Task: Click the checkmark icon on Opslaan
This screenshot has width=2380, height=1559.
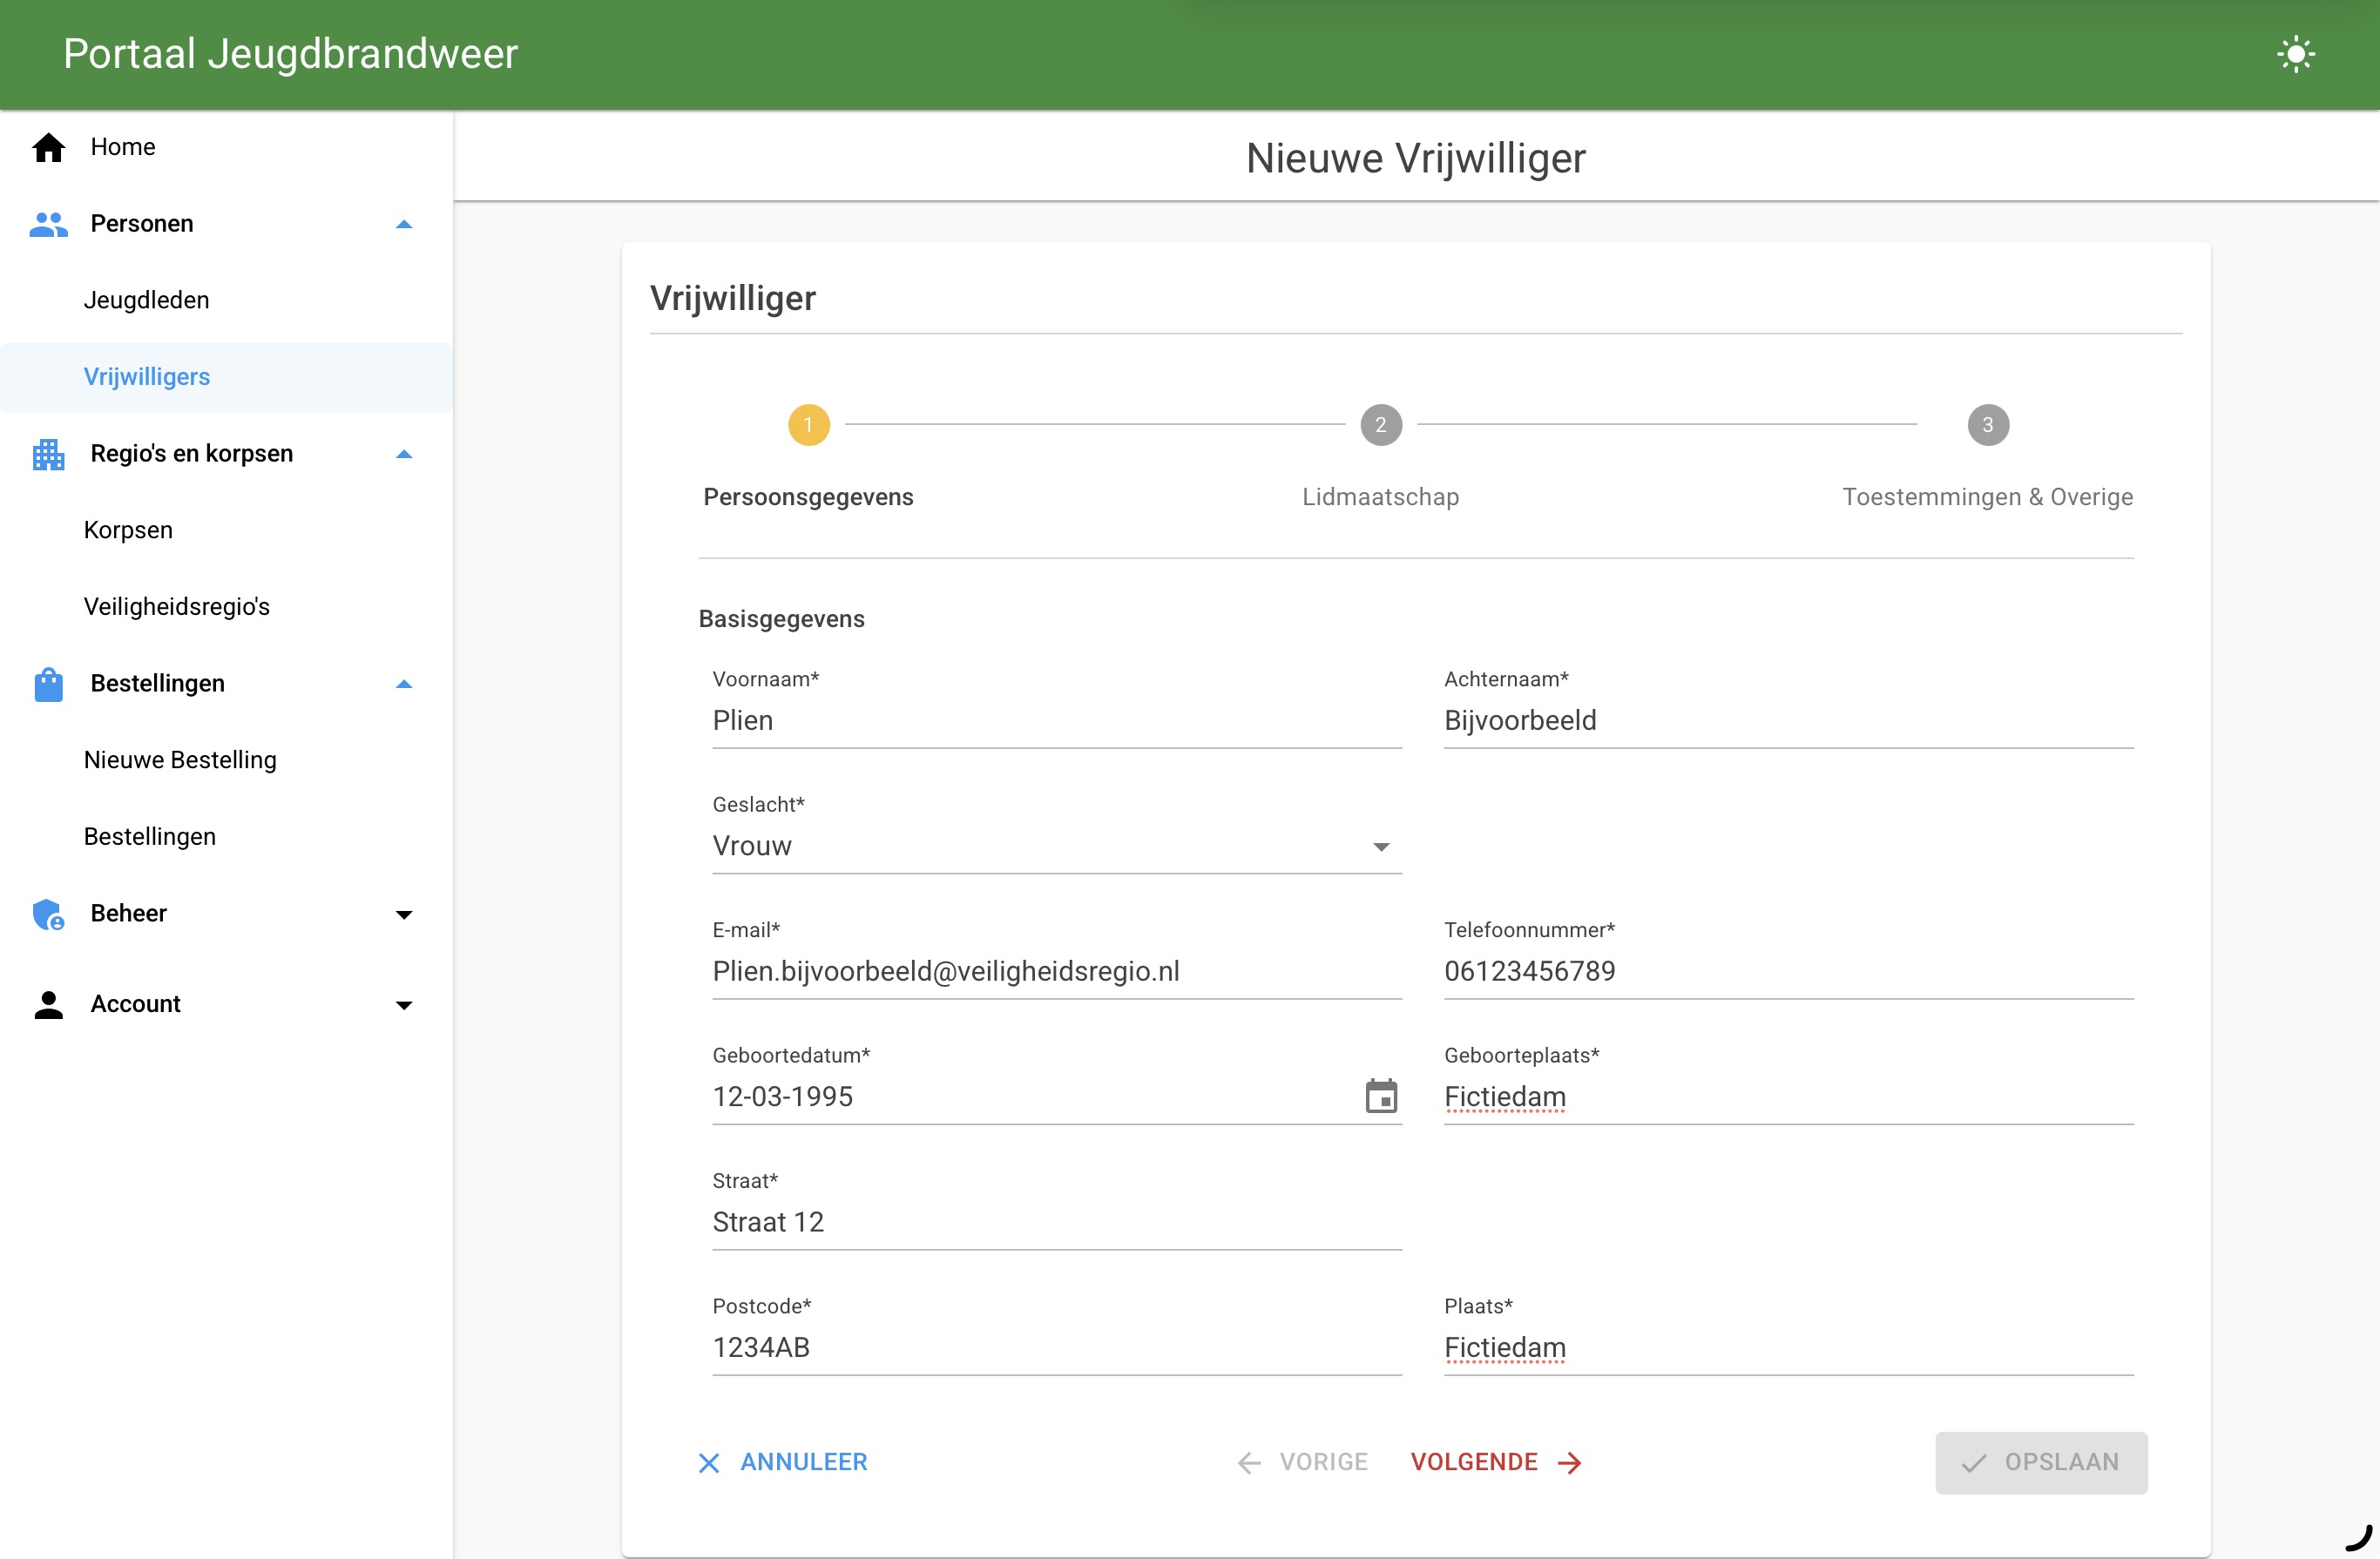Action: [x=1973, y=1463]
